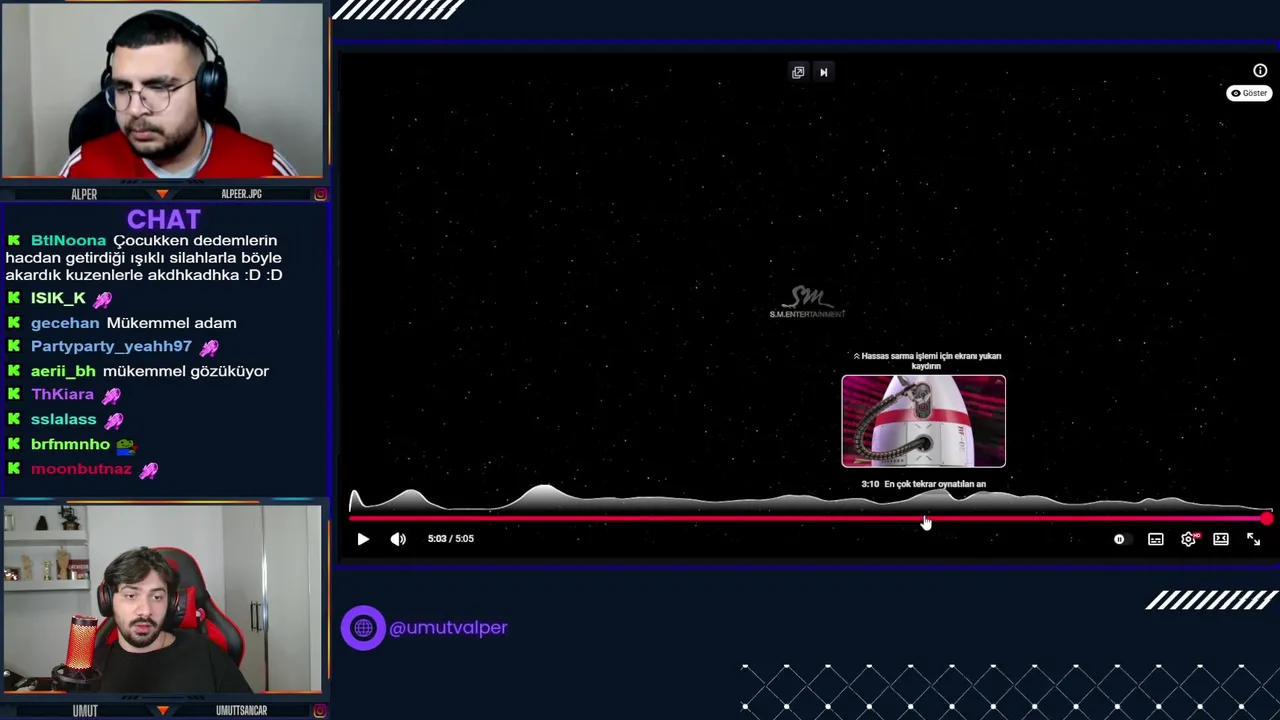Click chat username brfnmnho

coord(70,444)
